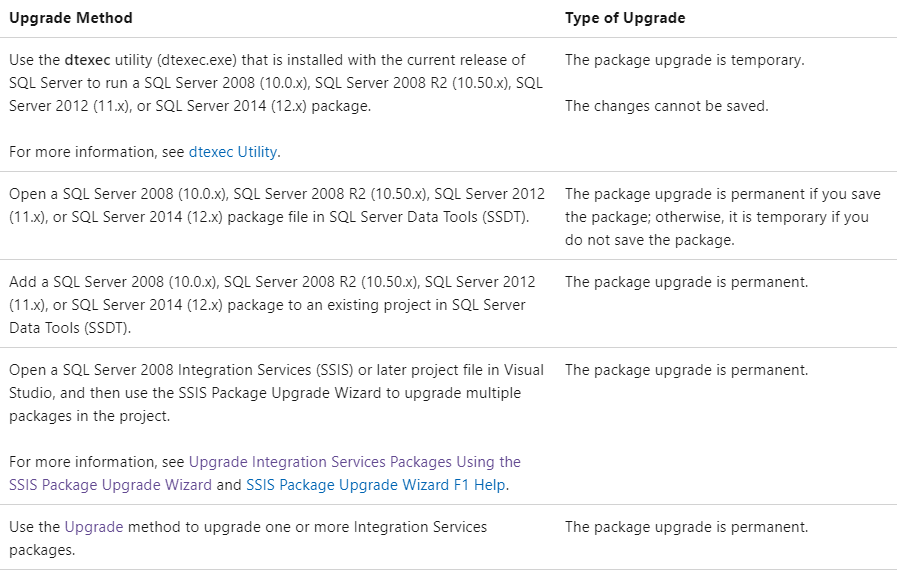Click permanent upgrade text in Add package row
Image resolution: width=897 pixels, height=570 pixels.
686,282
